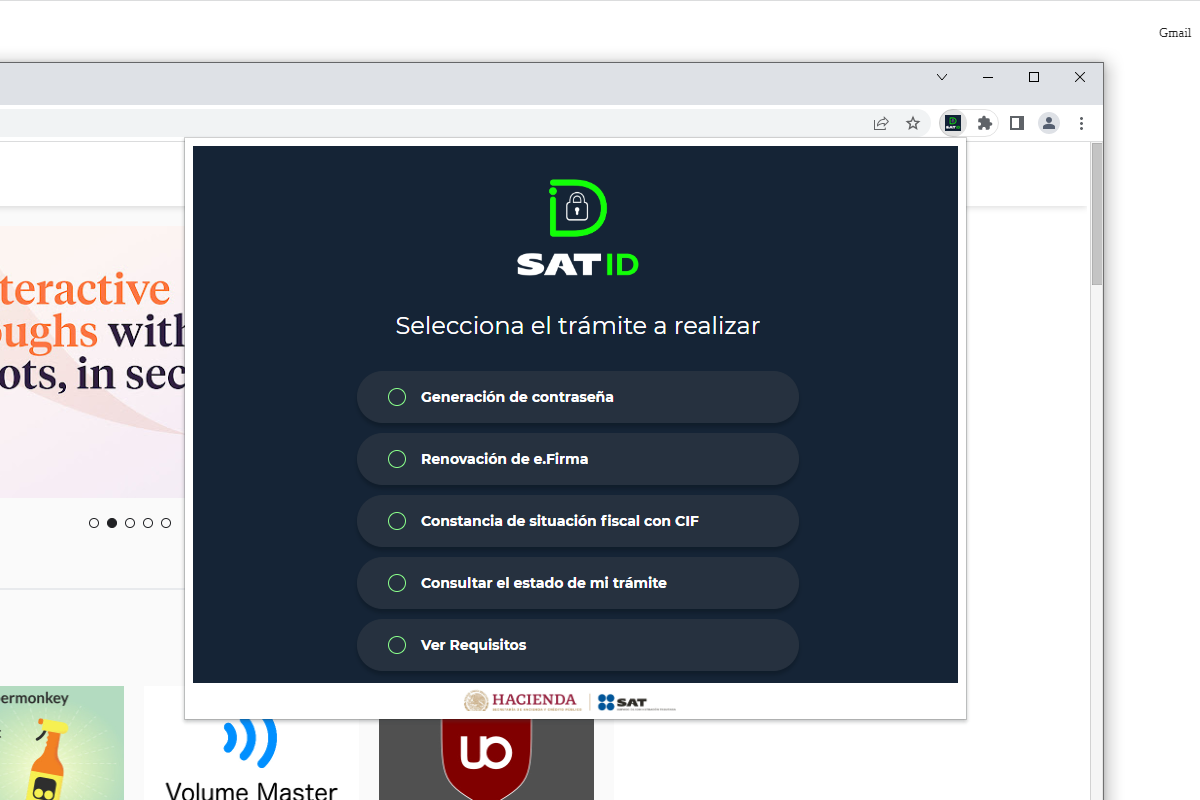This screenshot has height=800, width=1200.
Task: Open the Gmail link
Action: pos(1175,33)
